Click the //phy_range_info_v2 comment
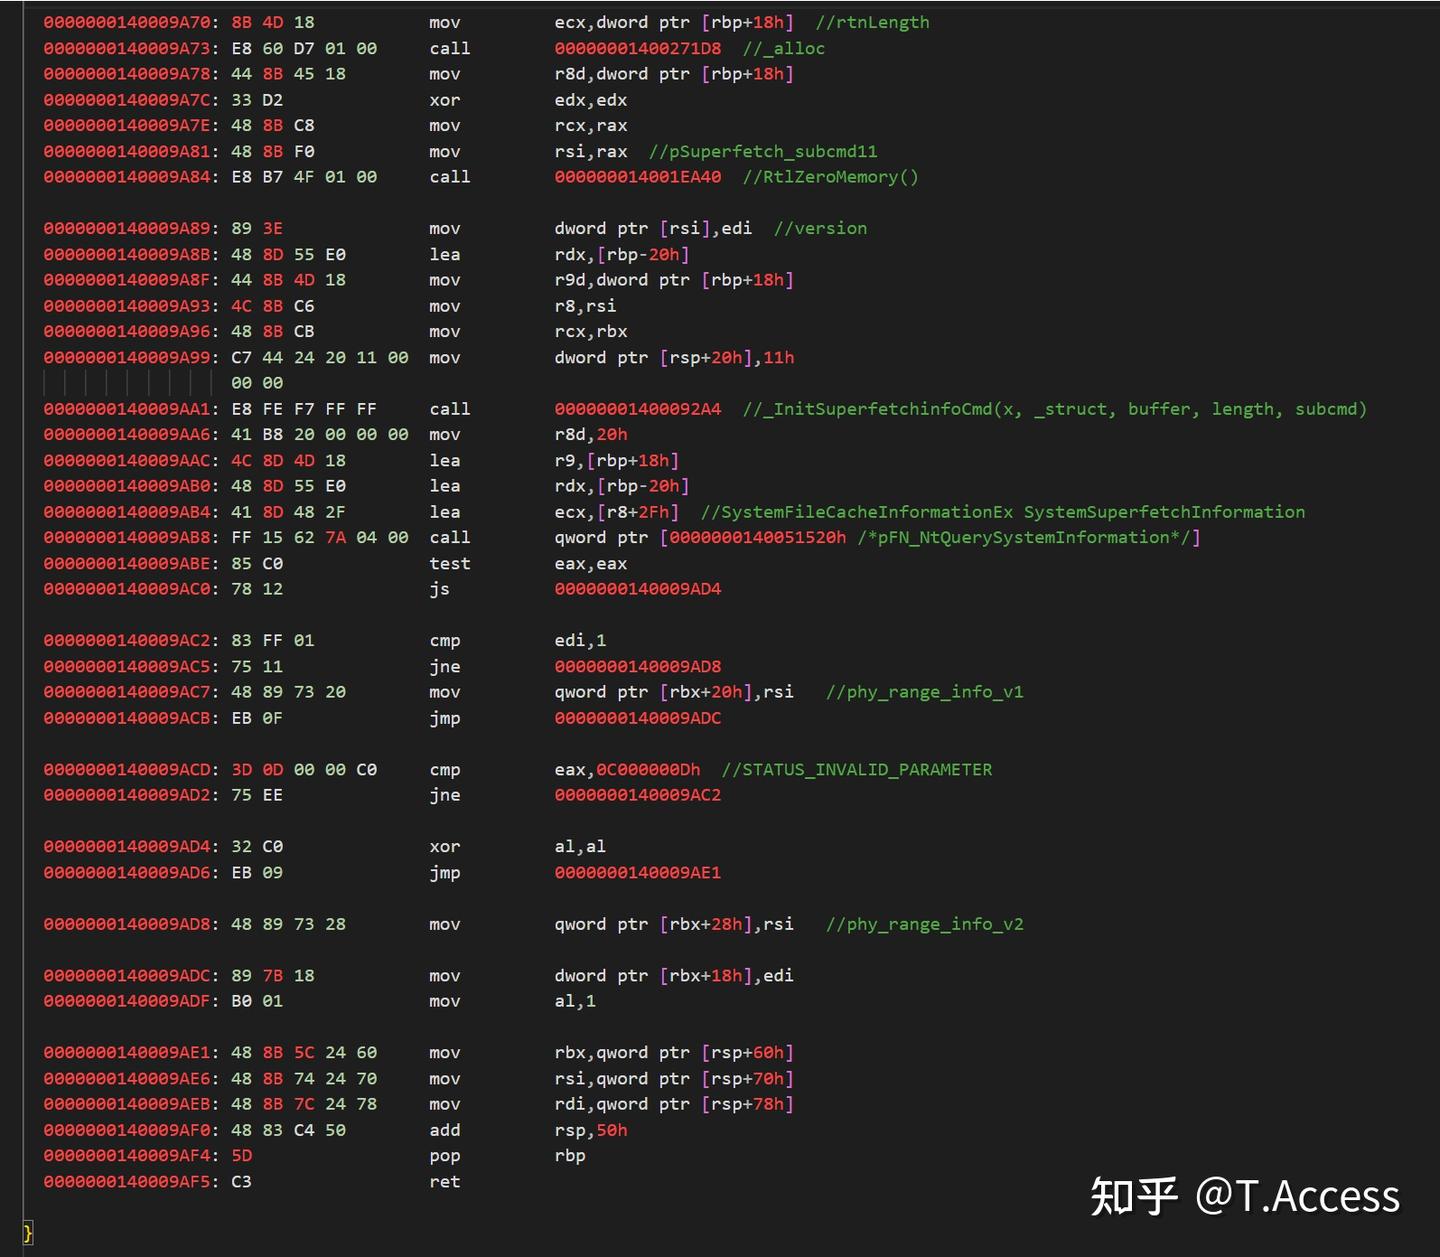 pos(925,924)
